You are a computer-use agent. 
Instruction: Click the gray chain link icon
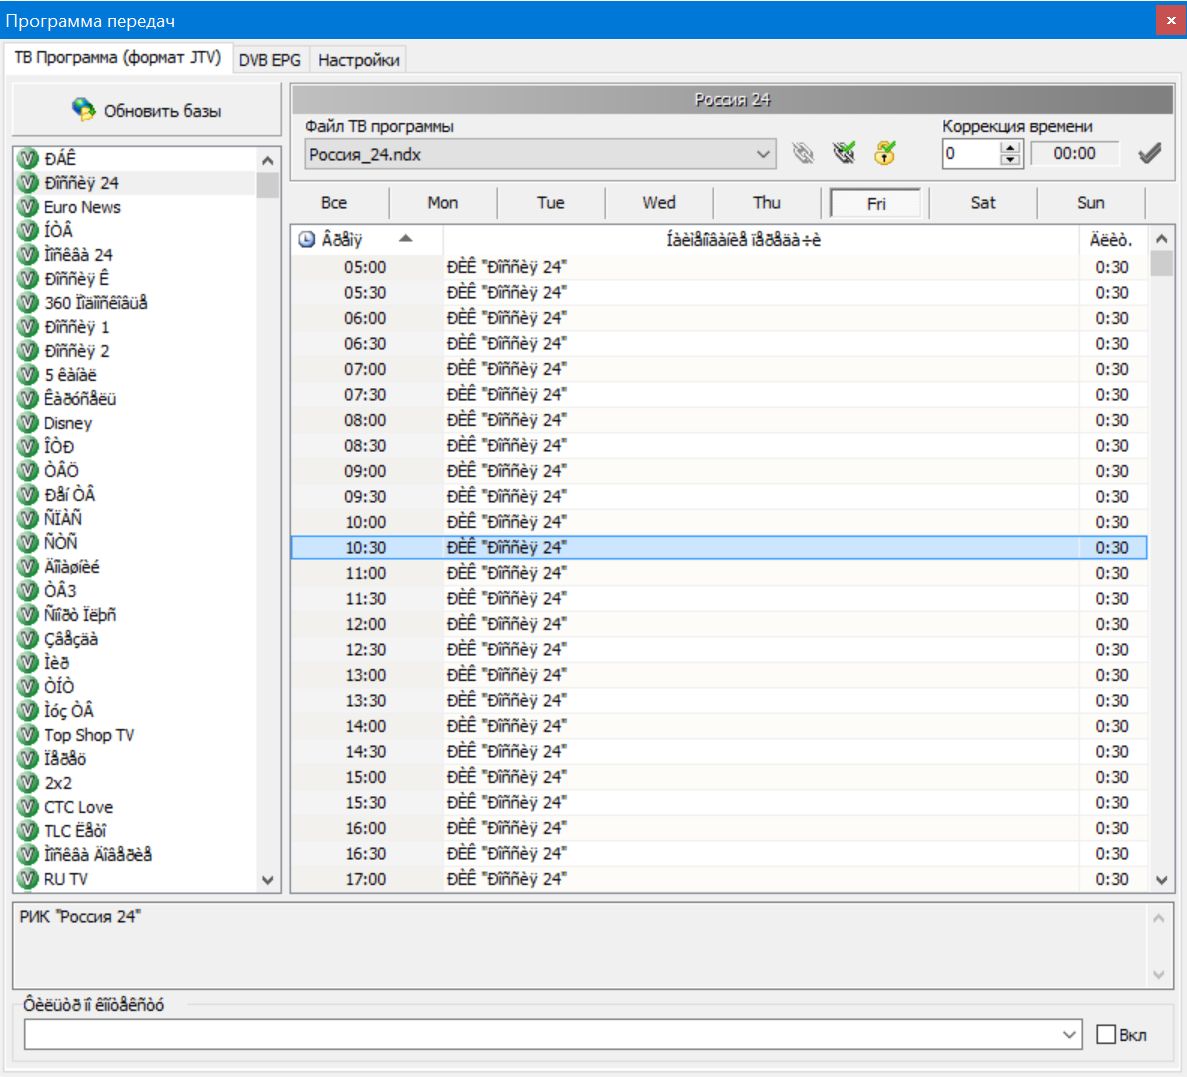pos(803,153)
